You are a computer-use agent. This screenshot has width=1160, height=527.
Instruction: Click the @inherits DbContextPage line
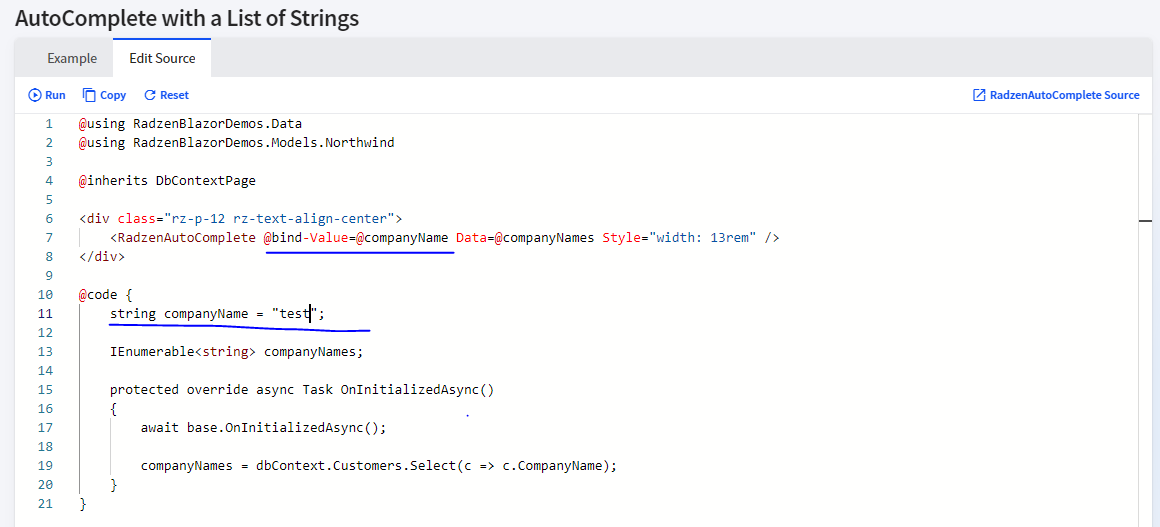pos(168,181)
